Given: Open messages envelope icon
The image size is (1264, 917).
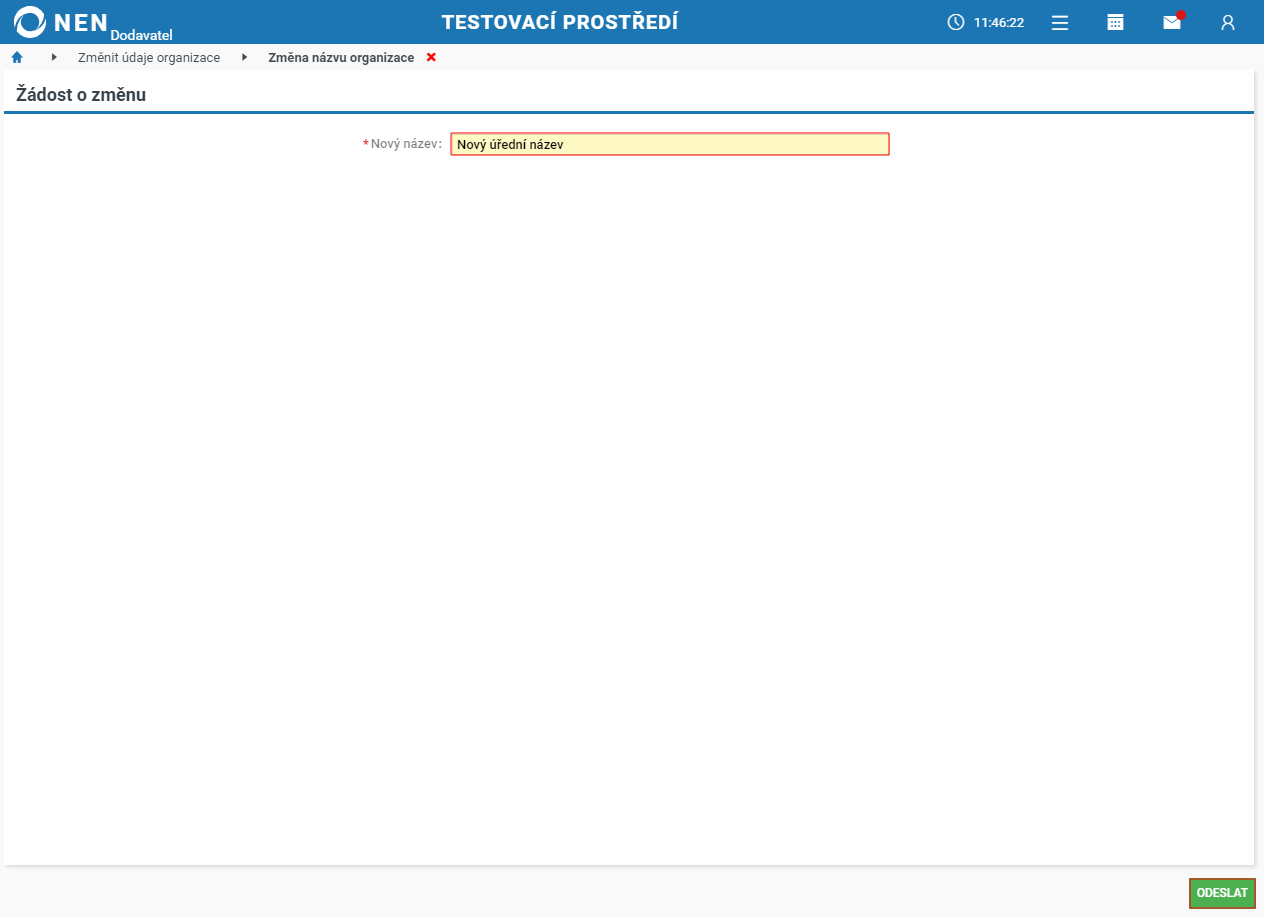Looking at the screenshot, I should pyautogui.click(x=1172, y=22).
